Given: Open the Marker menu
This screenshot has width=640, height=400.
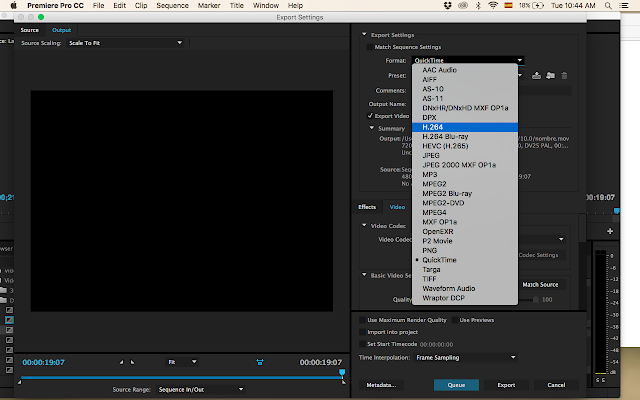Looking at the screenshot, I should click(x=209, y=5).
